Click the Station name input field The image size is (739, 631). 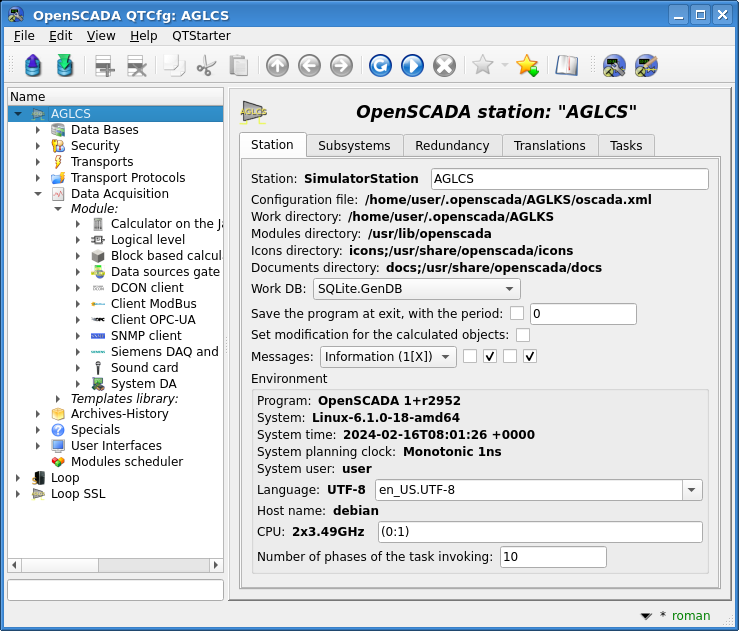coord(569,179)
